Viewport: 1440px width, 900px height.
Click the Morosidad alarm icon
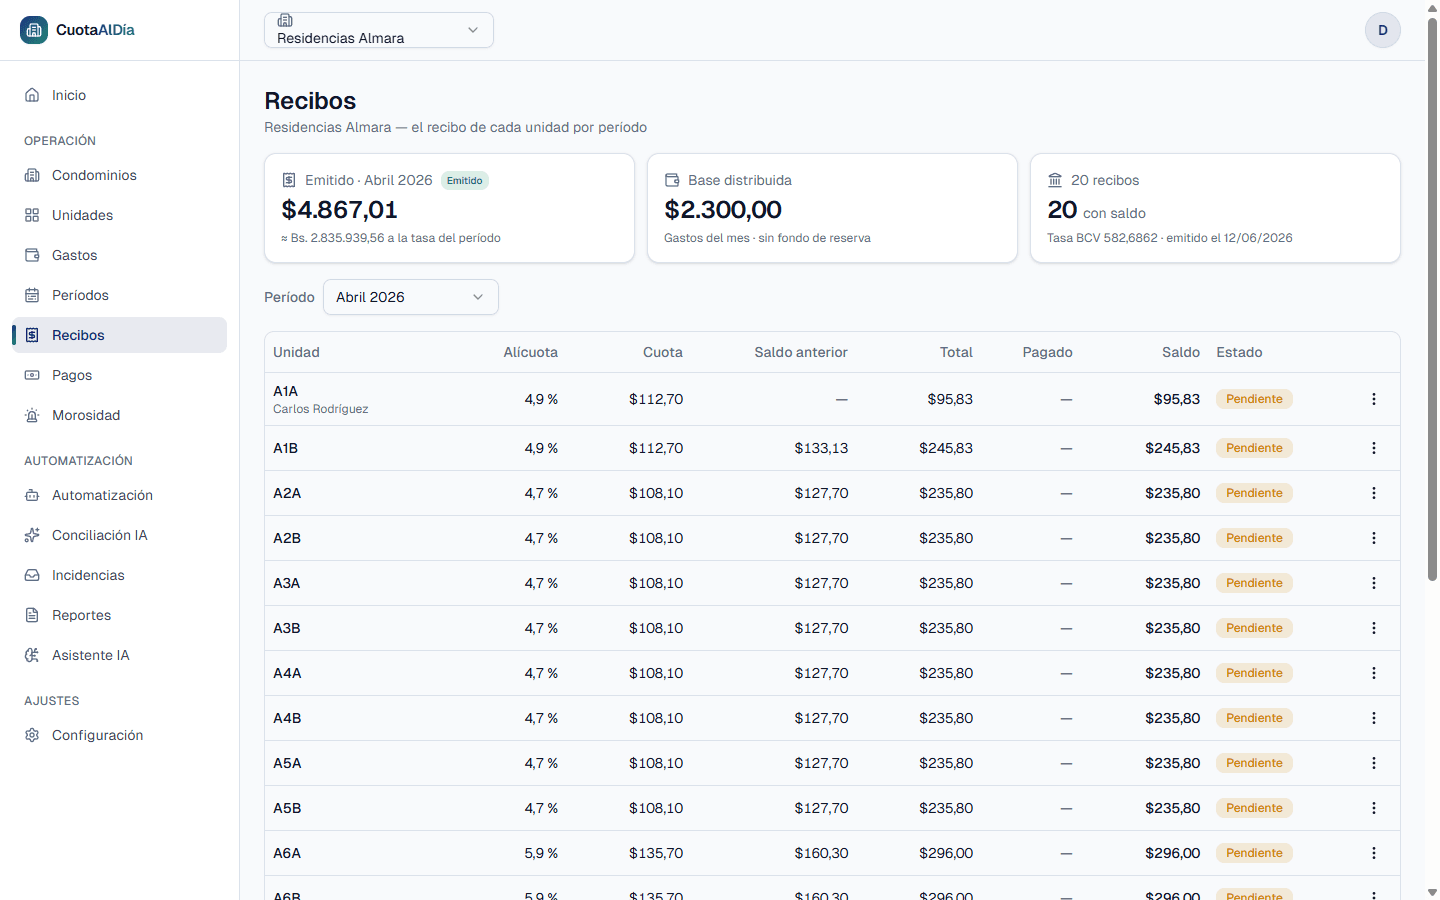click(x=32, y=415)
